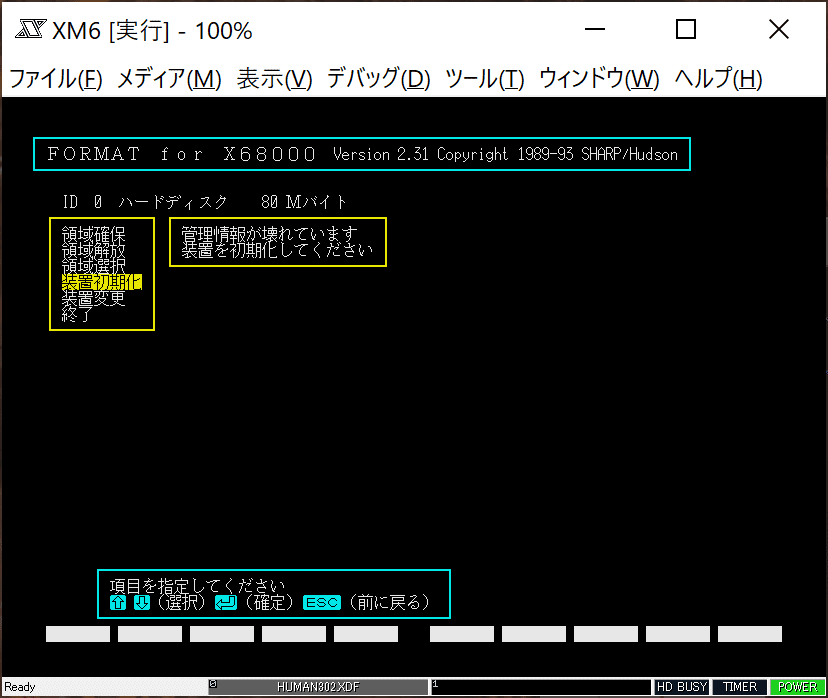Image resolution: width=828 pixels, height=698 pixels.
Task: Click the HD BUSY indicator
Action: coord(682,687)
